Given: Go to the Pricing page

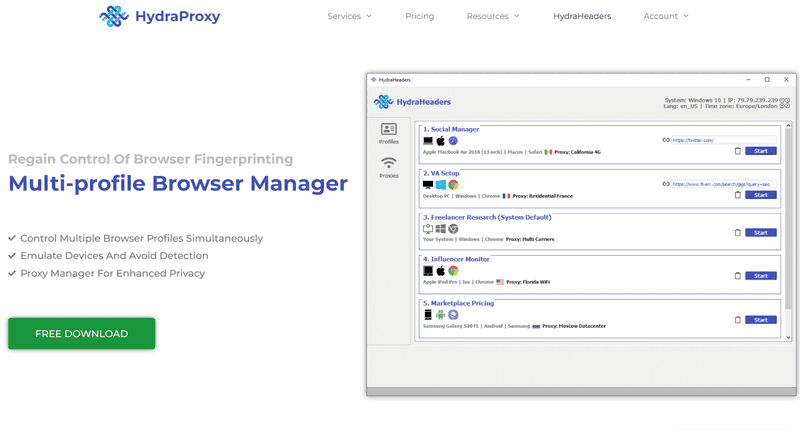Looking at the screenshot, I should tap(419, 16).
